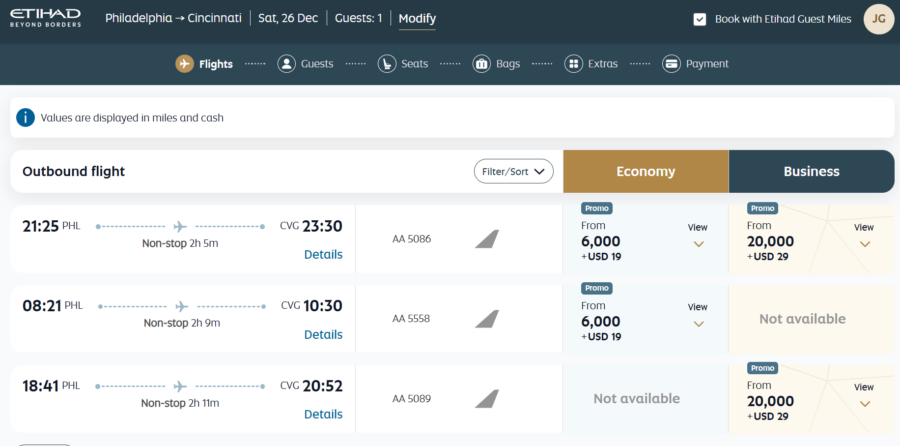Toggle Book with Etihad Guest Miles checkbox
The width and height of the screenshot is (900, 446).
tap(700, 20)
